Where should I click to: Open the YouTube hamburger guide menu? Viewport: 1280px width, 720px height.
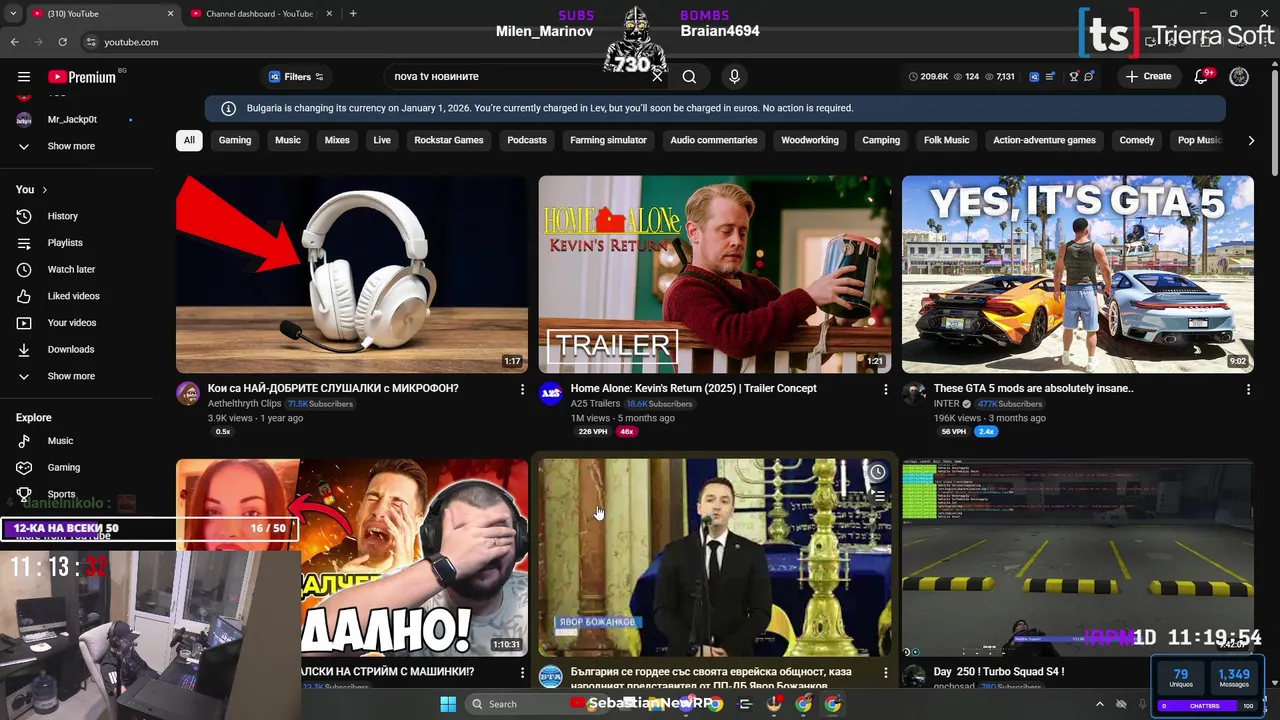pos(24,77)
